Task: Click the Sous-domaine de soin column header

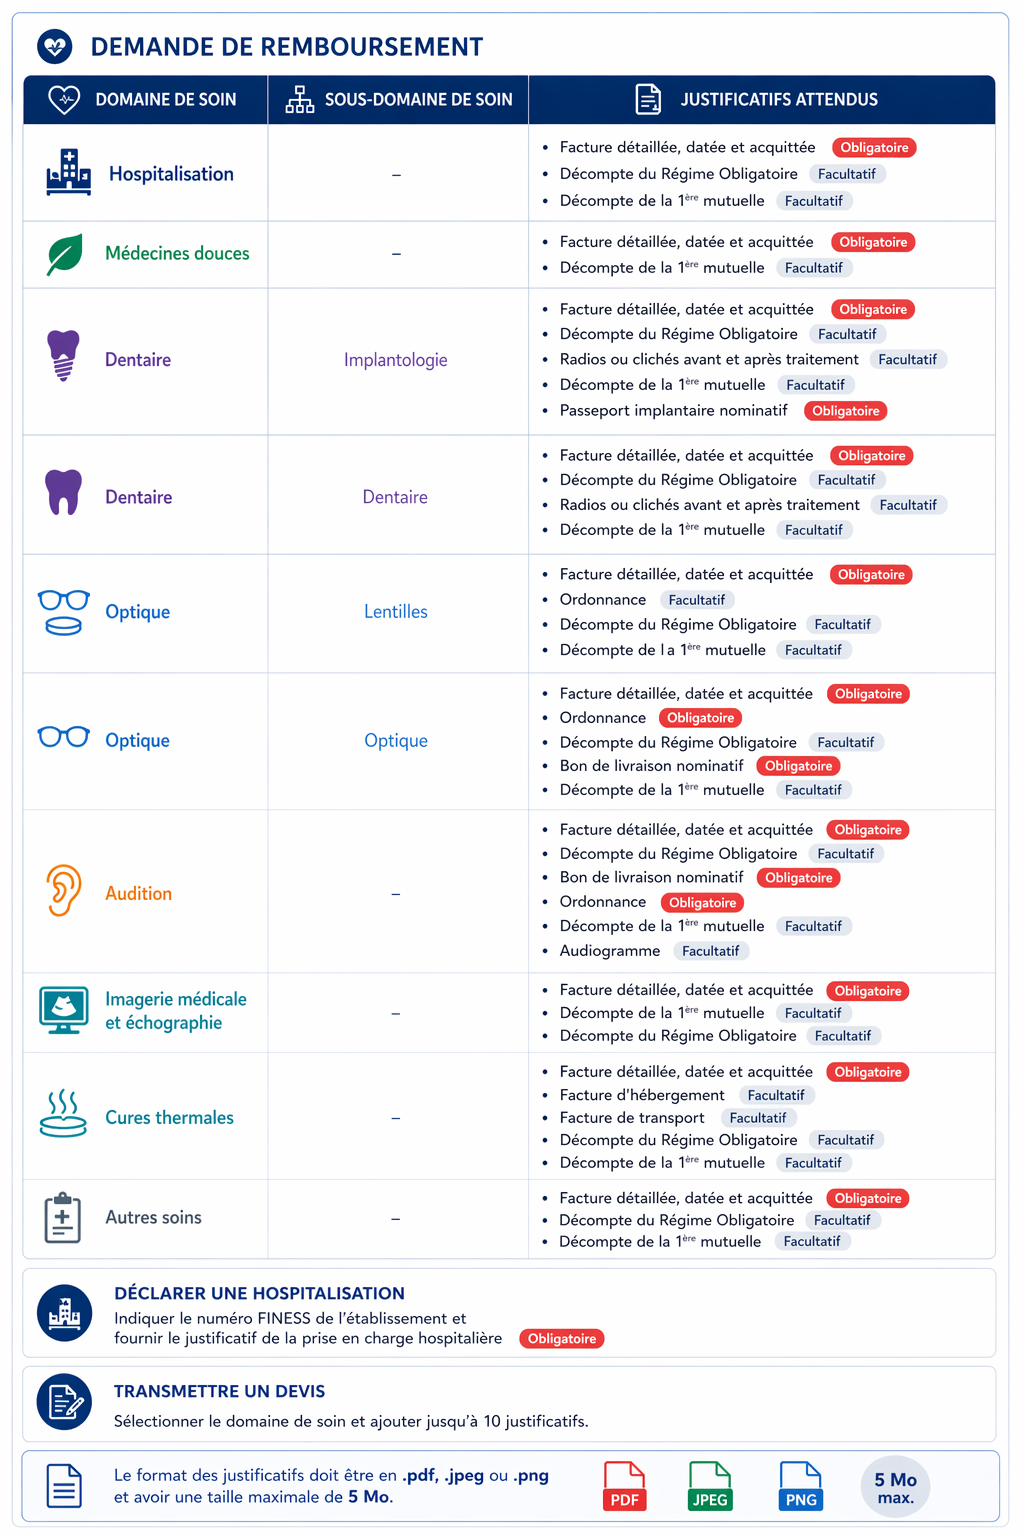Action: 398,100
